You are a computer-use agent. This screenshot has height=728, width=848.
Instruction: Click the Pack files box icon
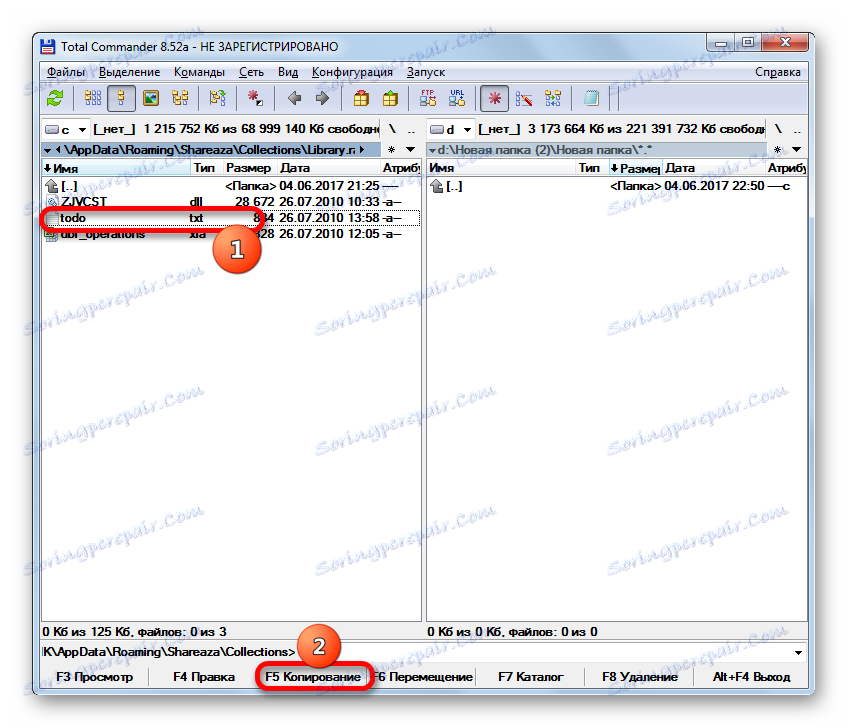361,98
